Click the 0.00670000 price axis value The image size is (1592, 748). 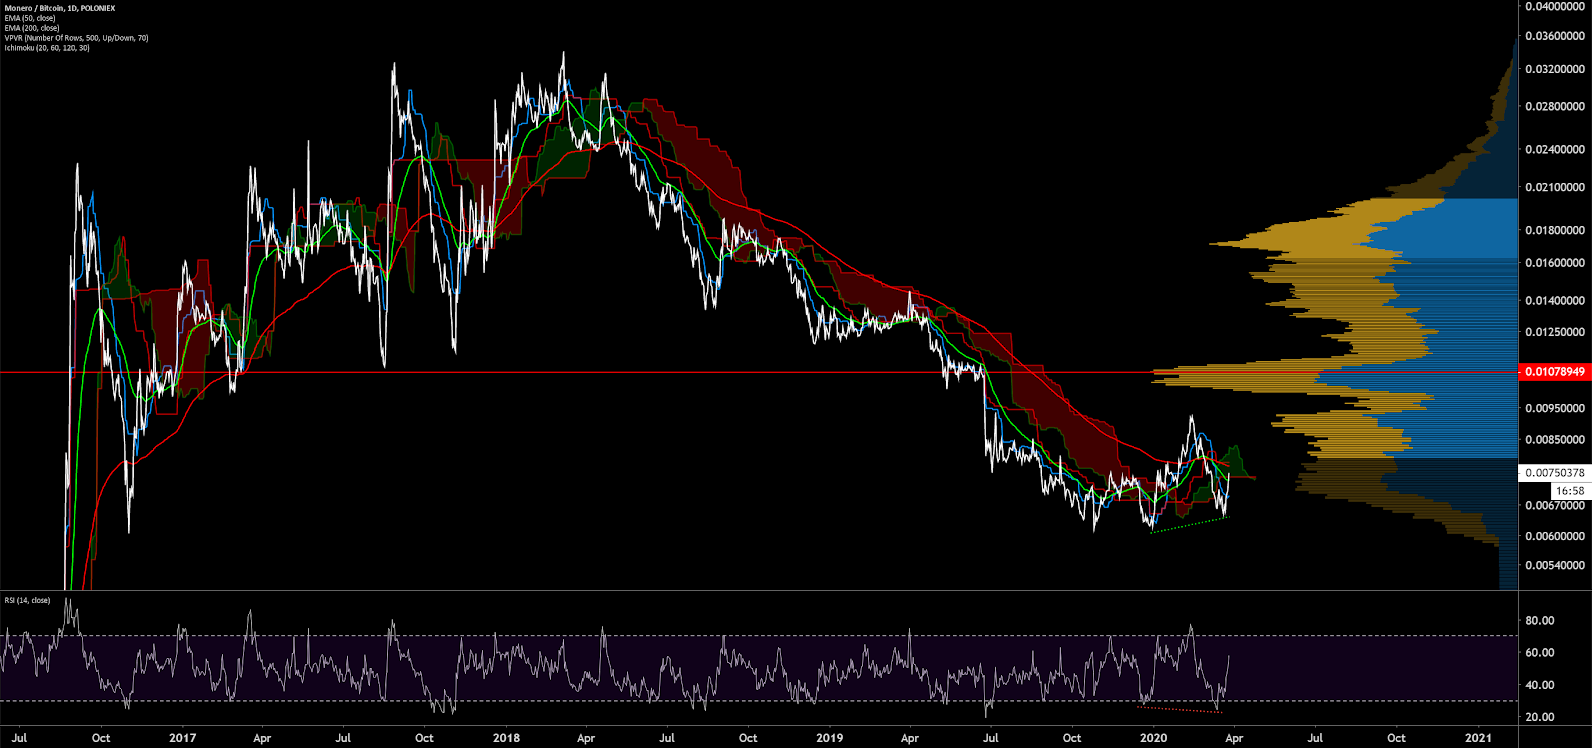(1554, 505)
